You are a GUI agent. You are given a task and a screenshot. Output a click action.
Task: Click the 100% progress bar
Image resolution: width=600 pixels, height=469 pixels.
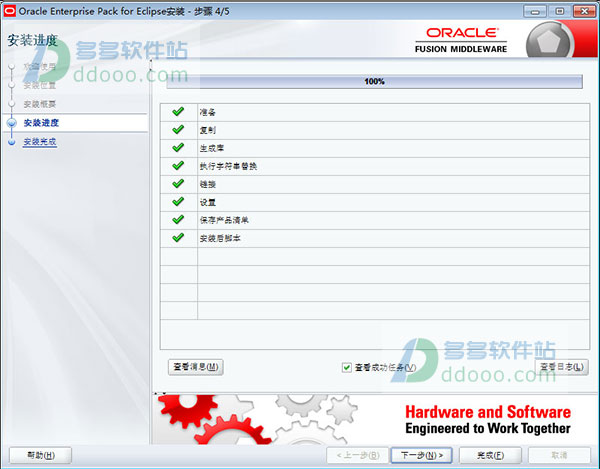374,81
